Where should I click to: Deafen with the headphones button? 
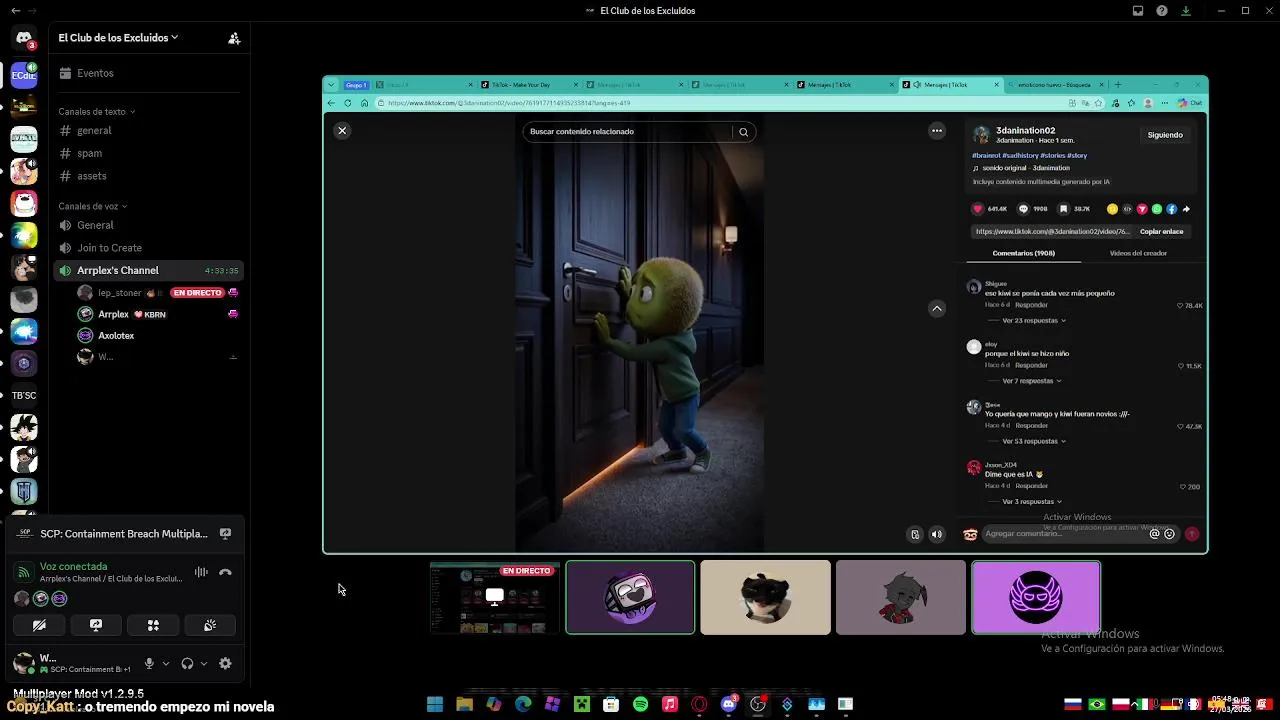coord(187,663)
